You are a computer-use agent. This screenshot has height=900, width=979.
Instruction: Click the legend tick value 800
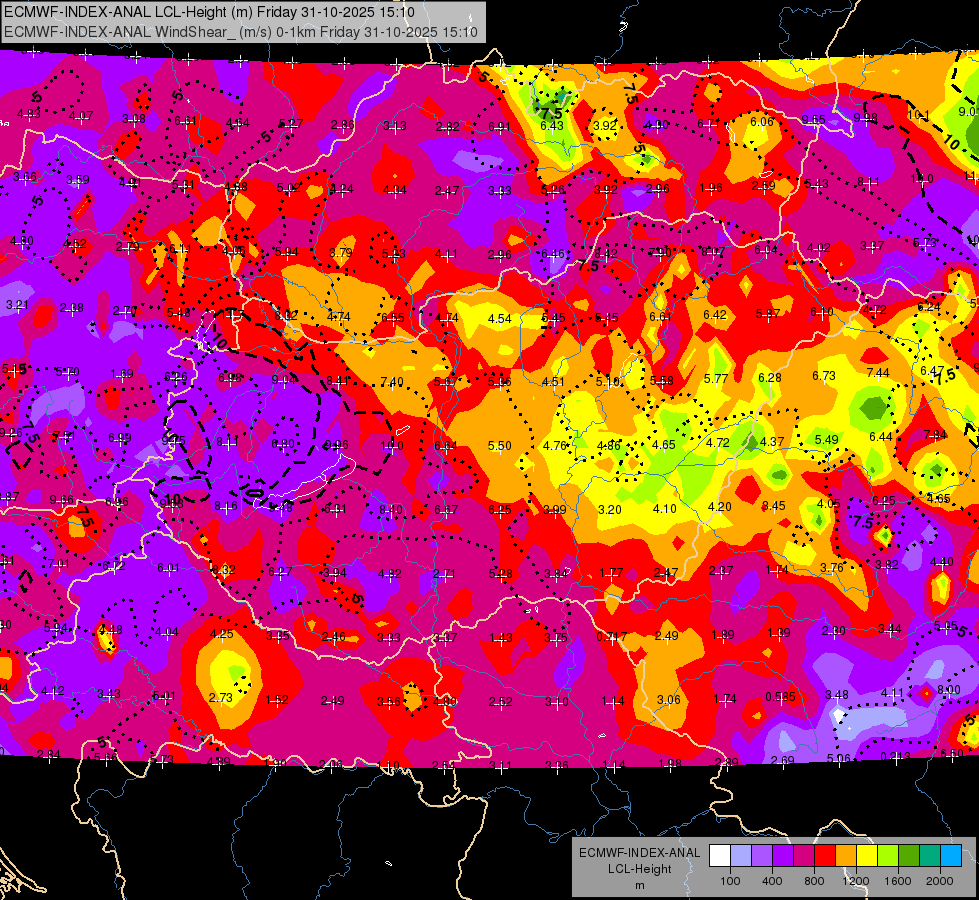tap(814, 881)
